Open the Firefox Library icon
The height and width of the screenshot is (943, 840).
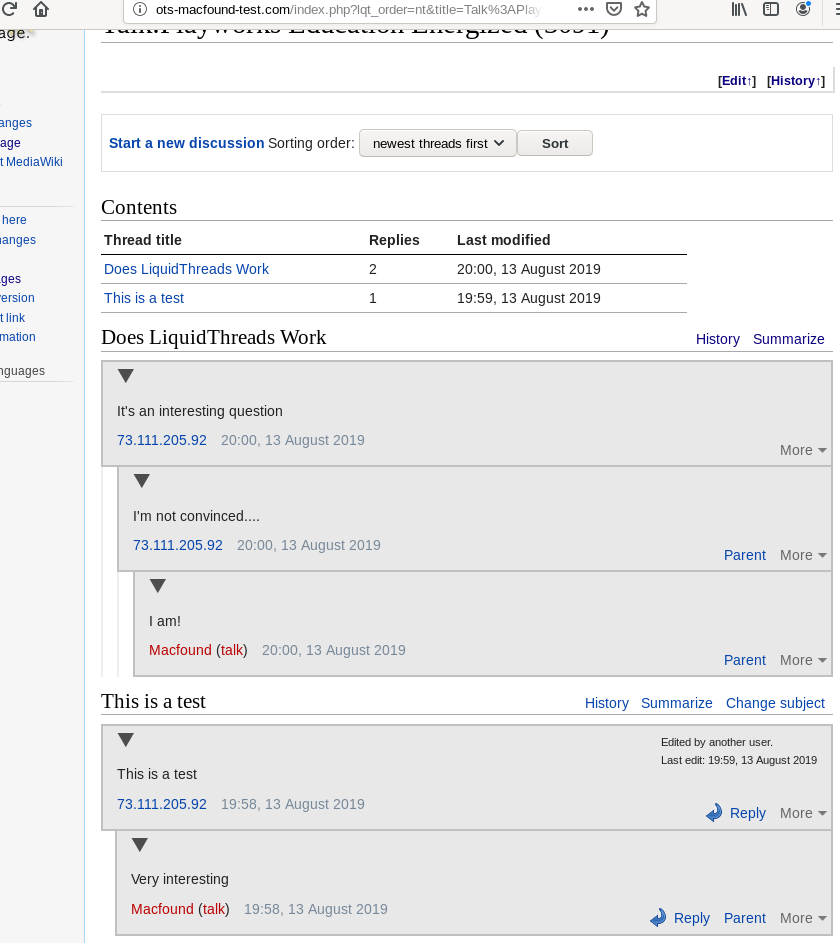coord(739,10)
